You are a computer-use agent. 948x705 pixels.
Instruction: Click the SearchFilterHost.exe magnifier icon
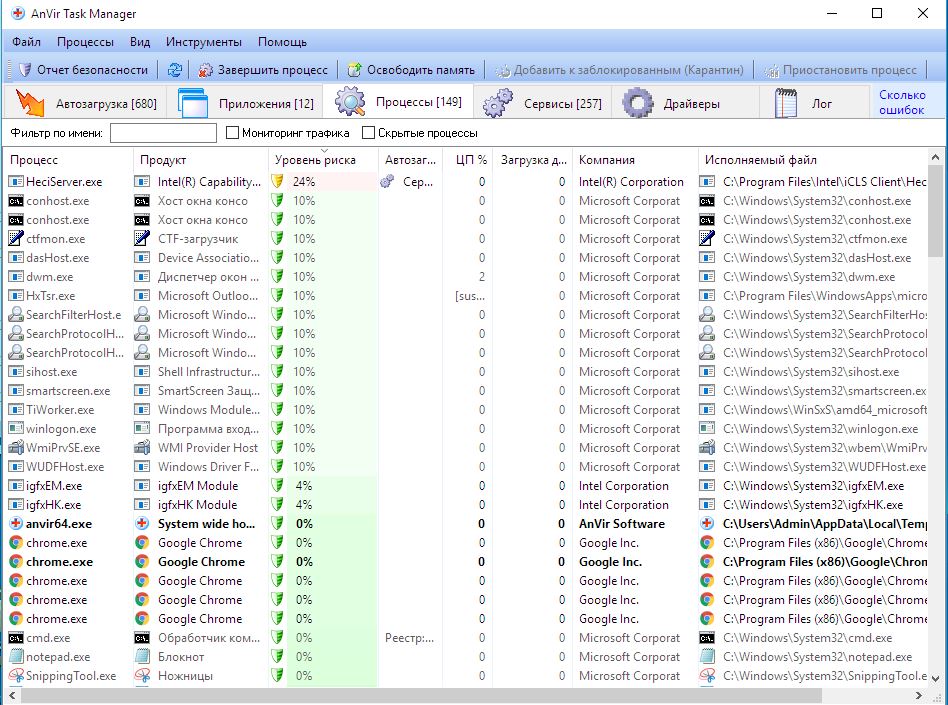pos(16,314)
